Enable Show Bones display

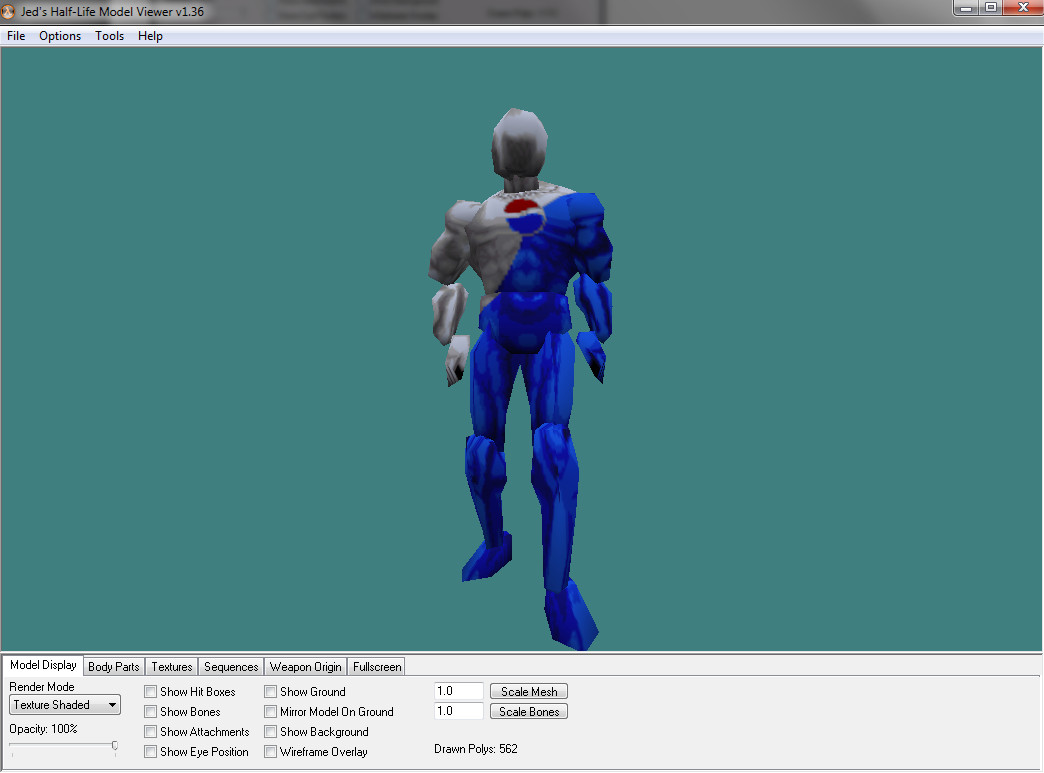click(x=150, y=711)
